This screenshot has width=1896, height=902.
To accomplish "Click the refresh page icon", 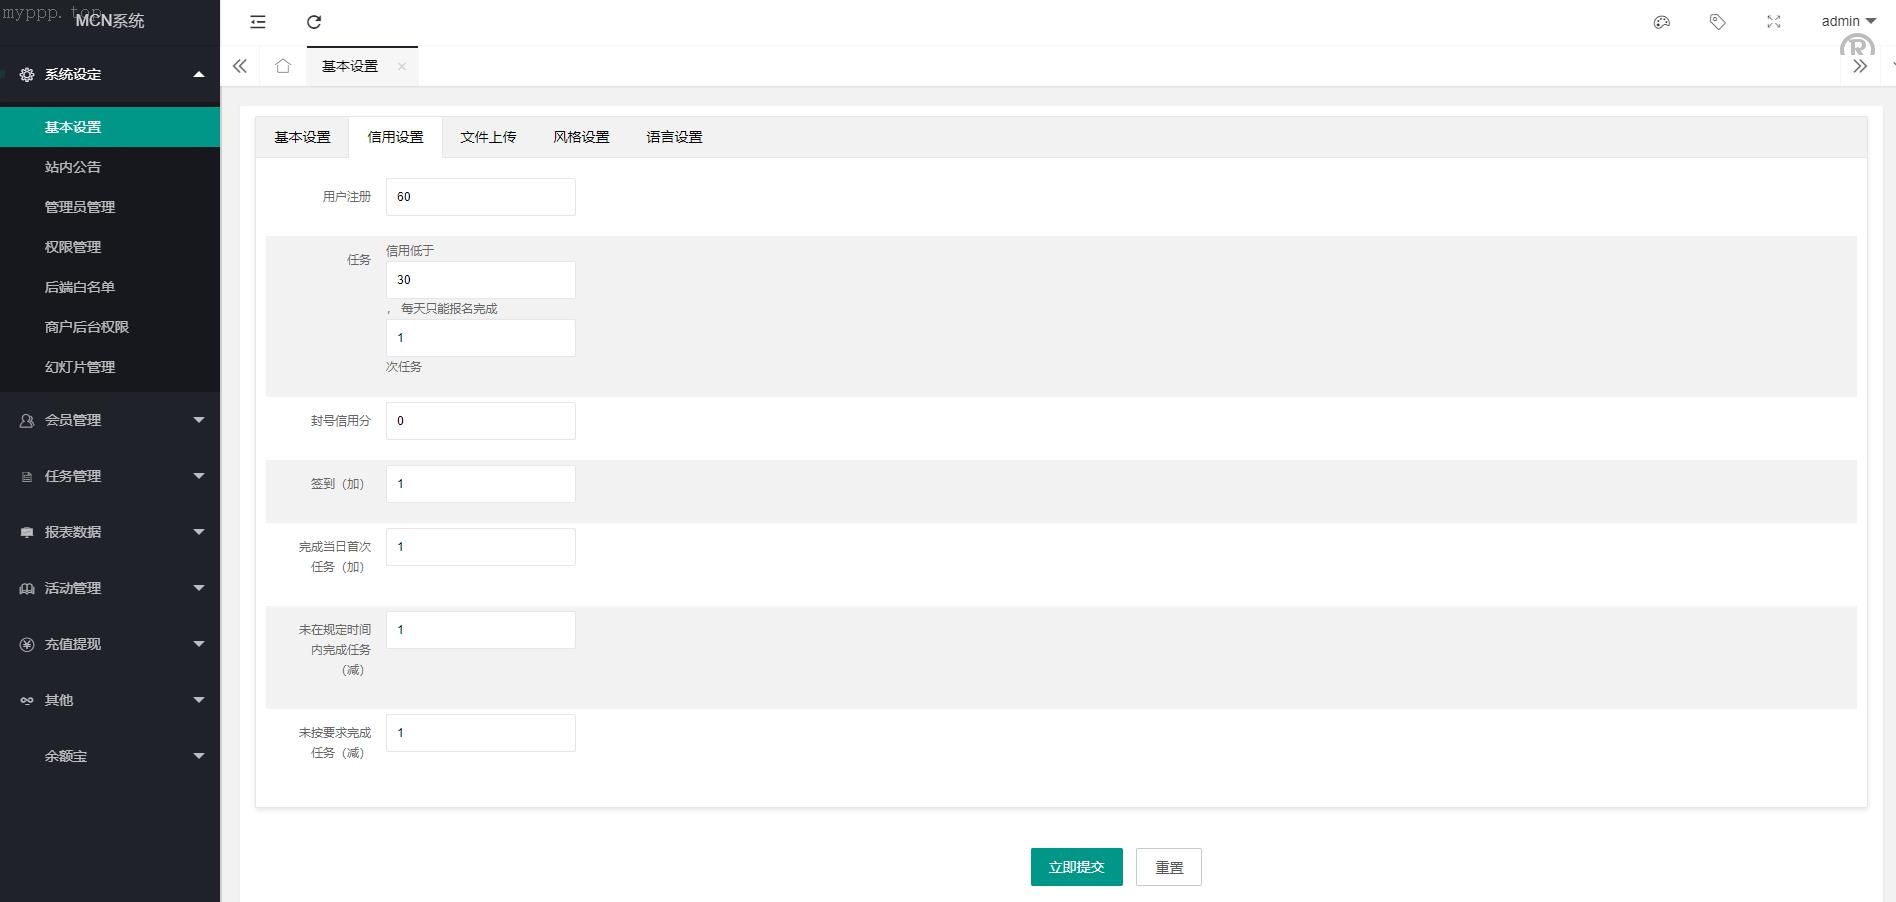I will tap(314, 22).
